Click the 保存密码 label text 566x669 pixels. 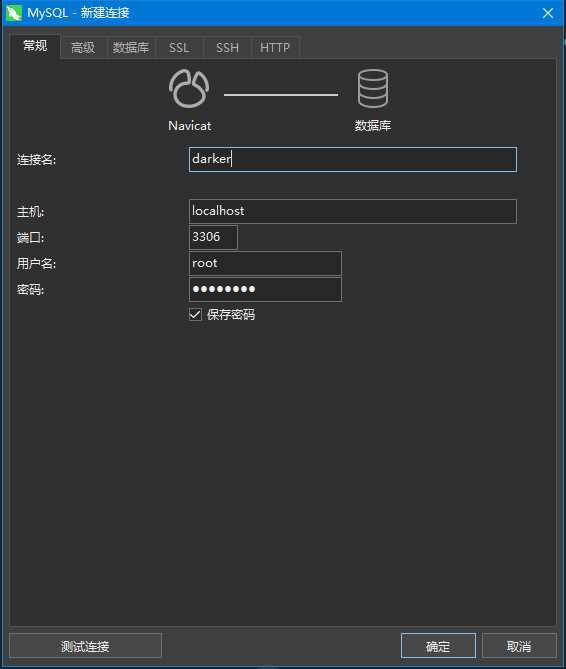(231, 314)
